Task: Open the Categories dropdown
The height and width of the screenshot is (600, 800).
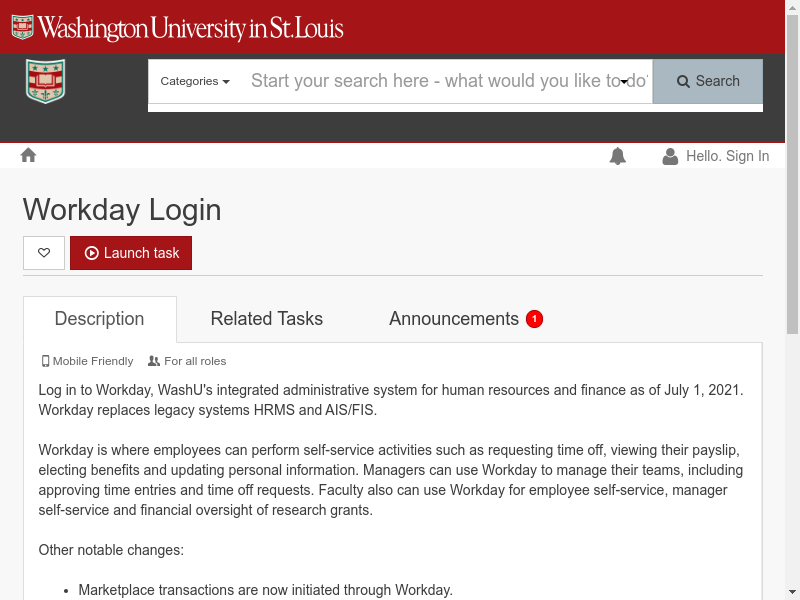Action: tap(195, 81)
